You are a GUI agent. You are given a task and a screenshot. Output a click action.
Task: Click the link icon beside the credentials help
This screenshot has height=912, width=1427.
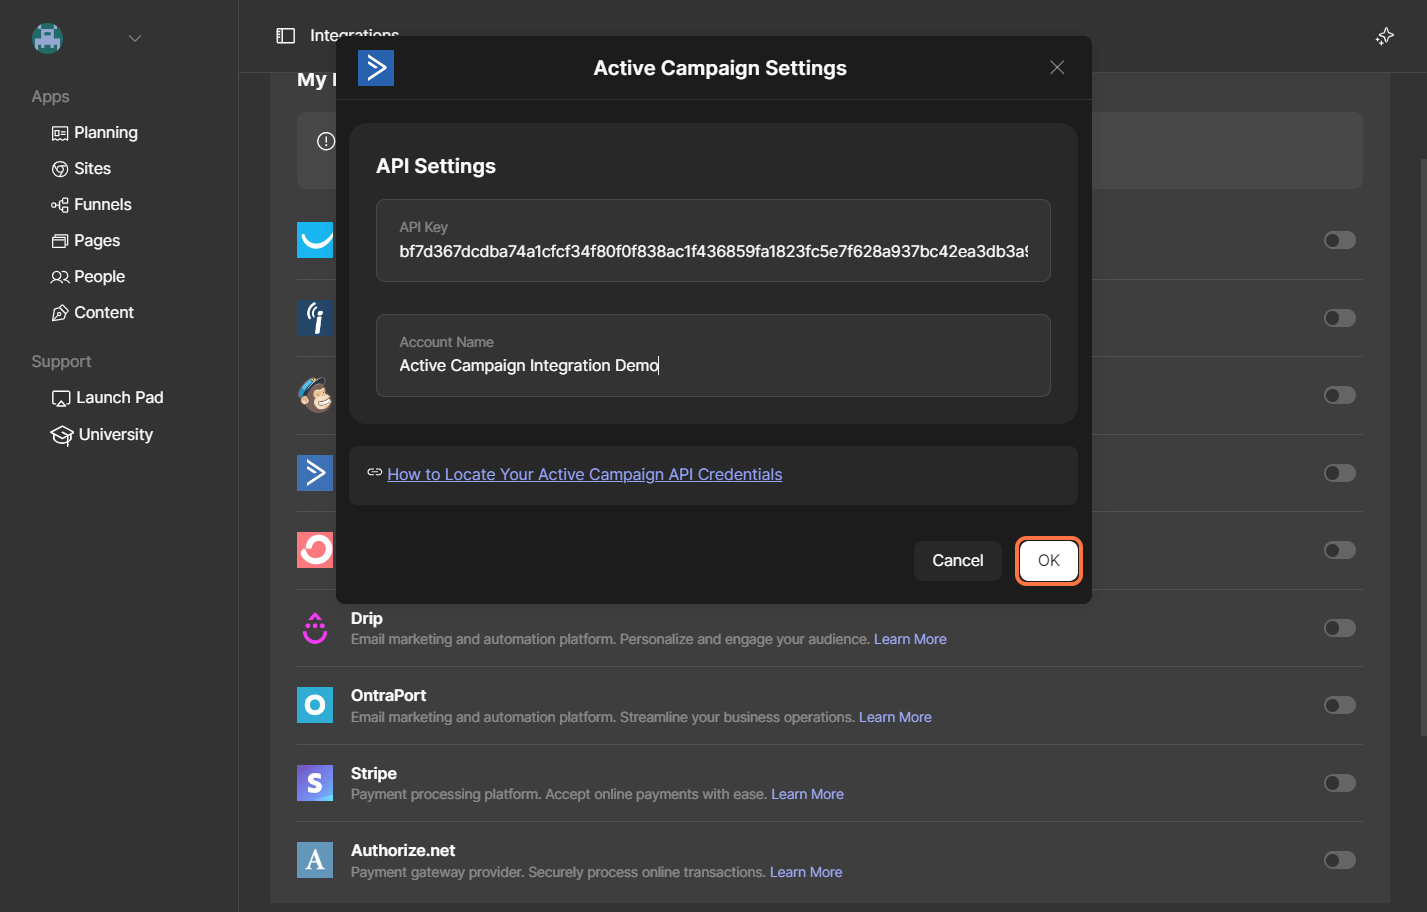tap(374, 472)
